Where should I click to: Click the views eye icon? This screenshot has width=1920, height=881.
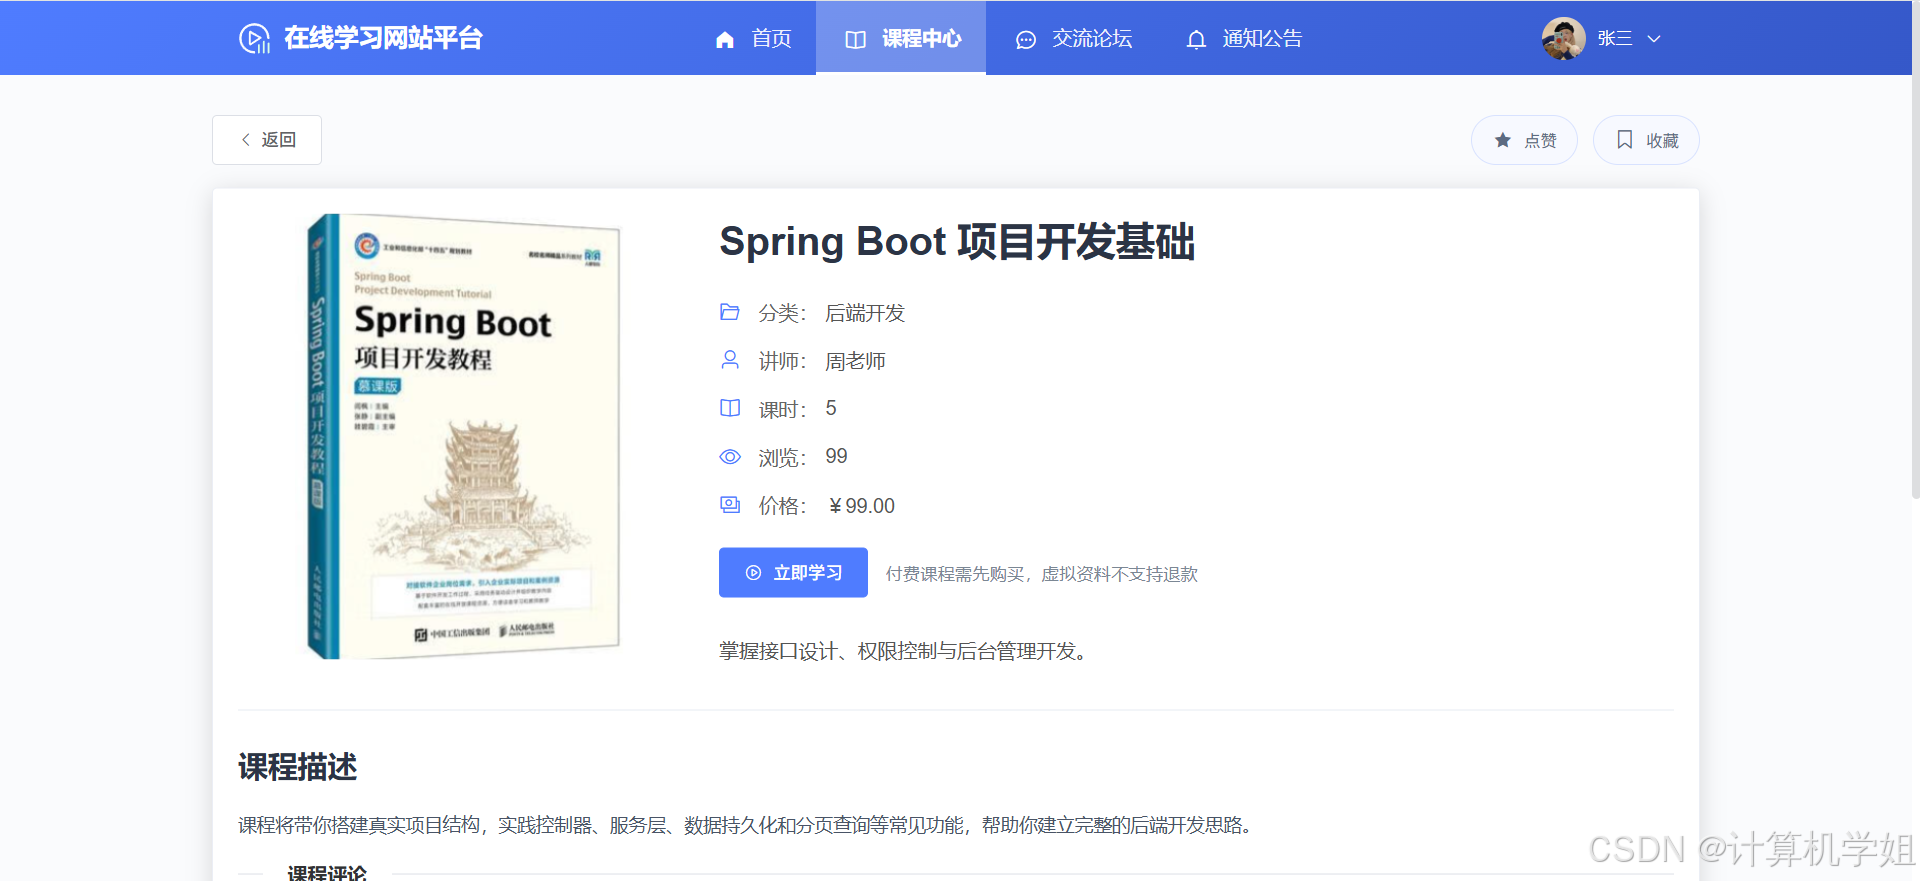730,457
